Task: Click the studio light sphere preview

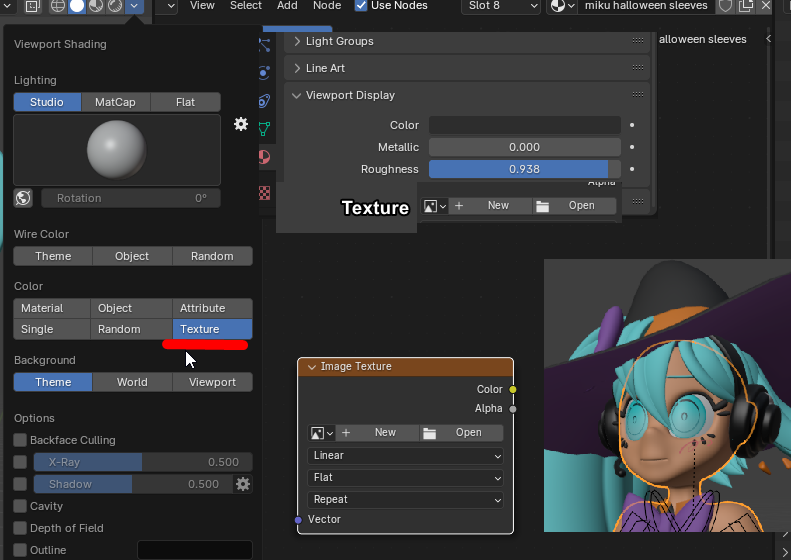Action: click(117, 150)
